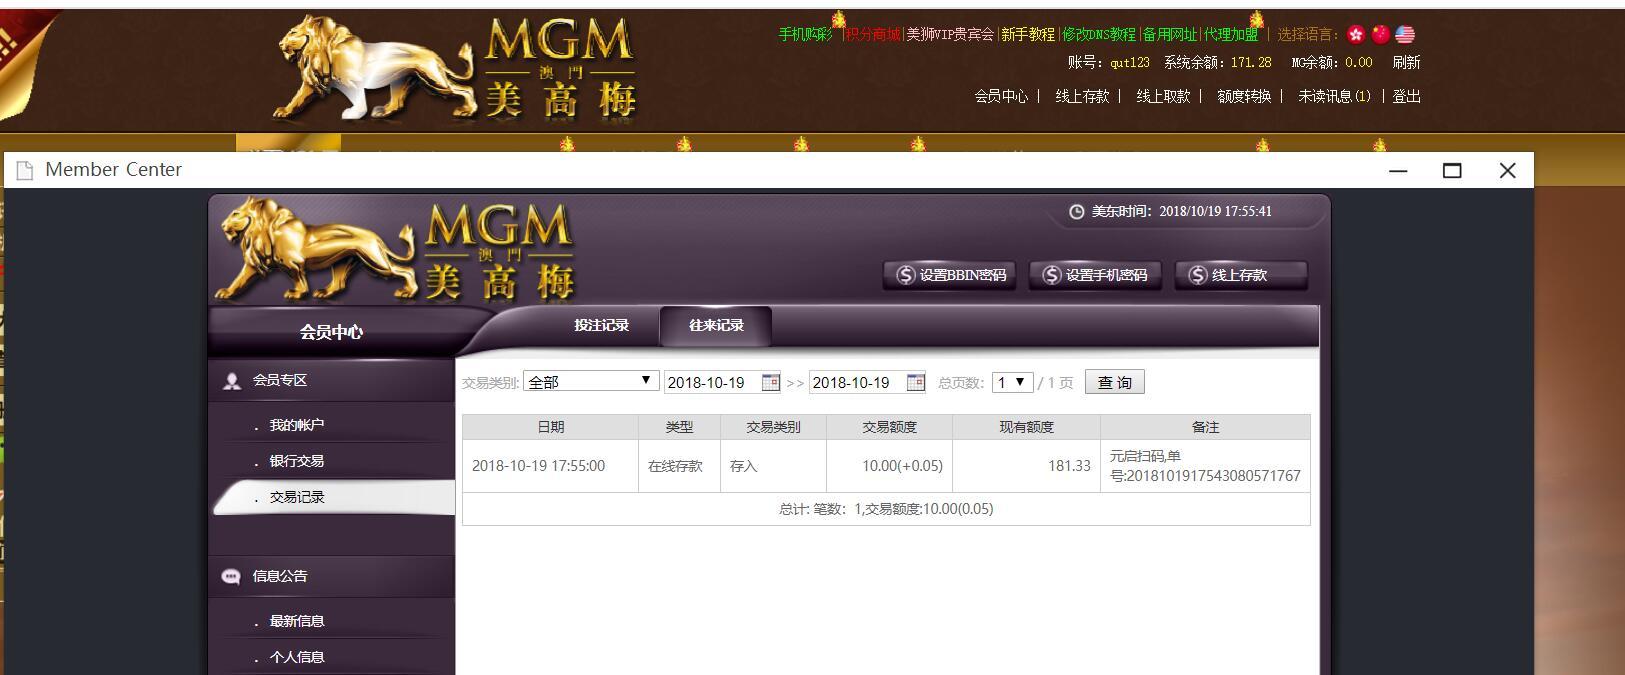
Task: Click 线上存款 in the top navigation
Action: click(x=1082, y=96)
